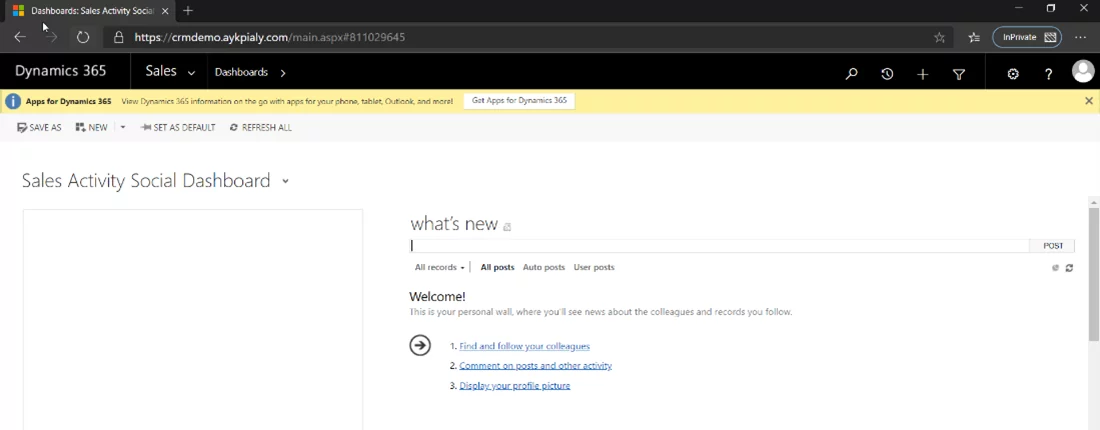Image resolution: width=1100 pixels, height=430 pixels.
Task: Open browser settings and more menu
Action: pyautogui.click(x=1080, y=37)
